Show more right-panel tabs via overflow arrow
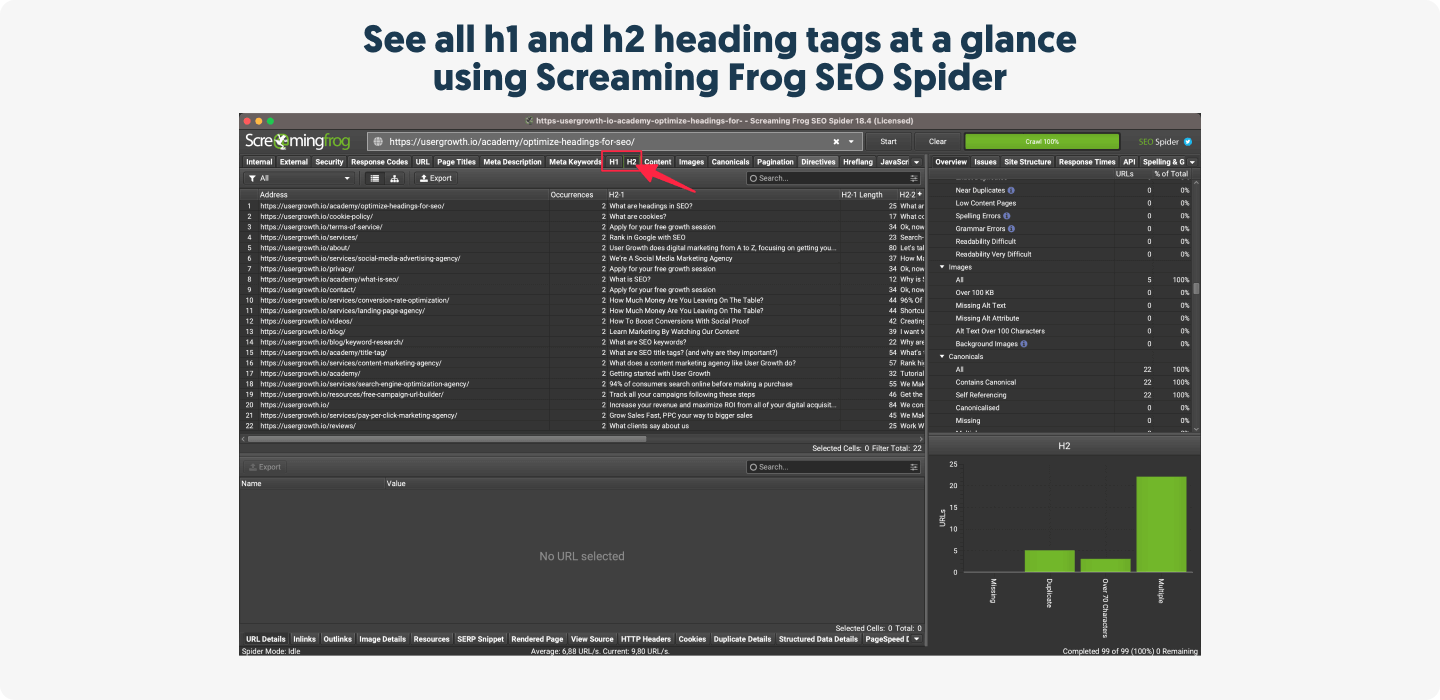1440x700 pixels. click(x=1192, y=162)
